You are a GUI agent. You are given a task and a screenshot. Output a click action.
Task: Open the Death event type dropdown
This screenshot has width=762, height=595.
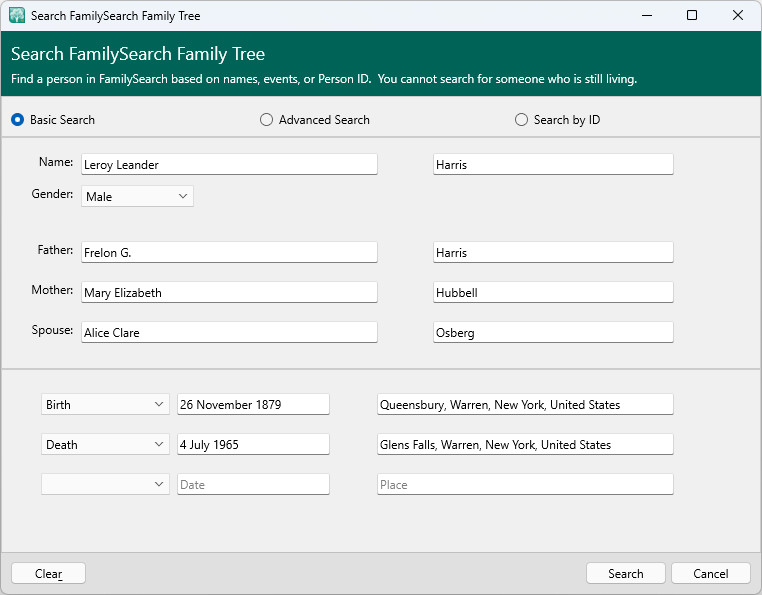105,444
